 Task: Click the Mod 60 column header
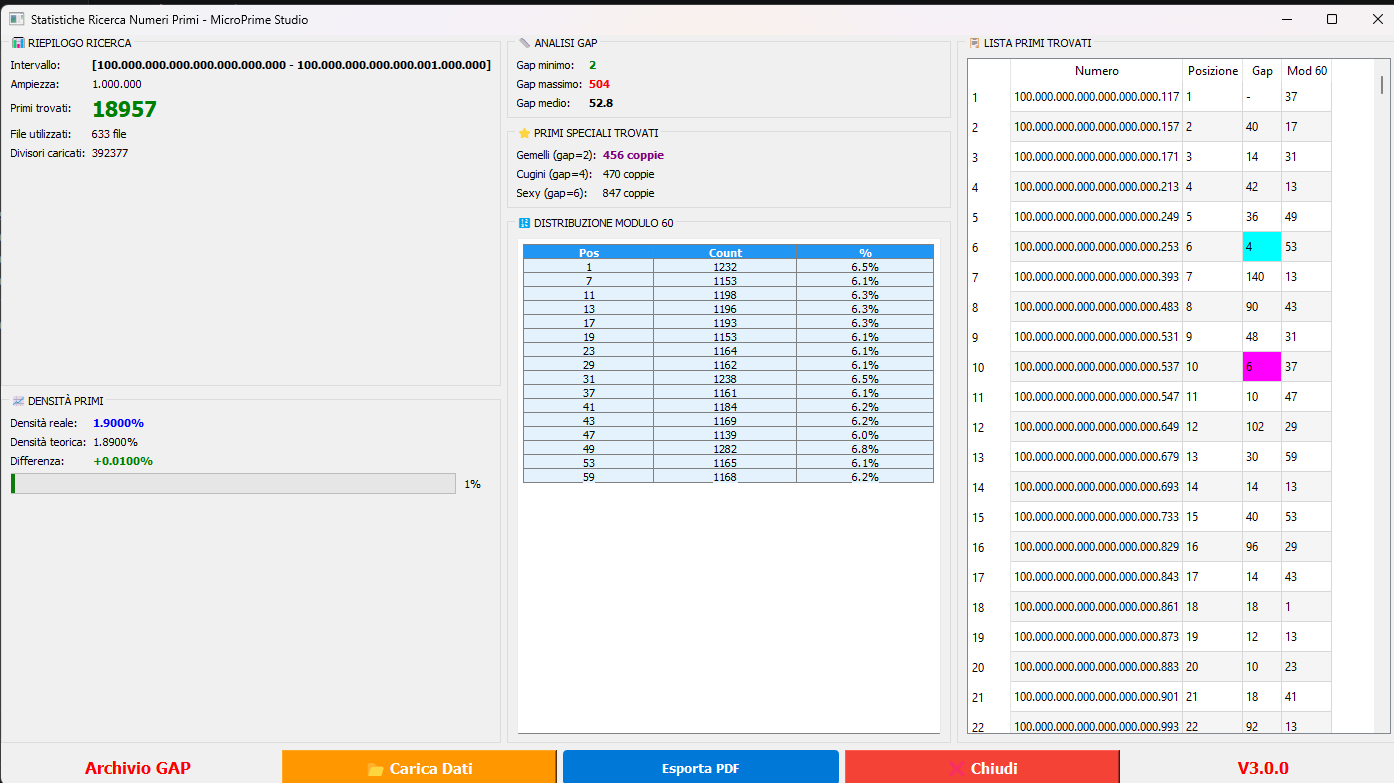pos(1306,71)
